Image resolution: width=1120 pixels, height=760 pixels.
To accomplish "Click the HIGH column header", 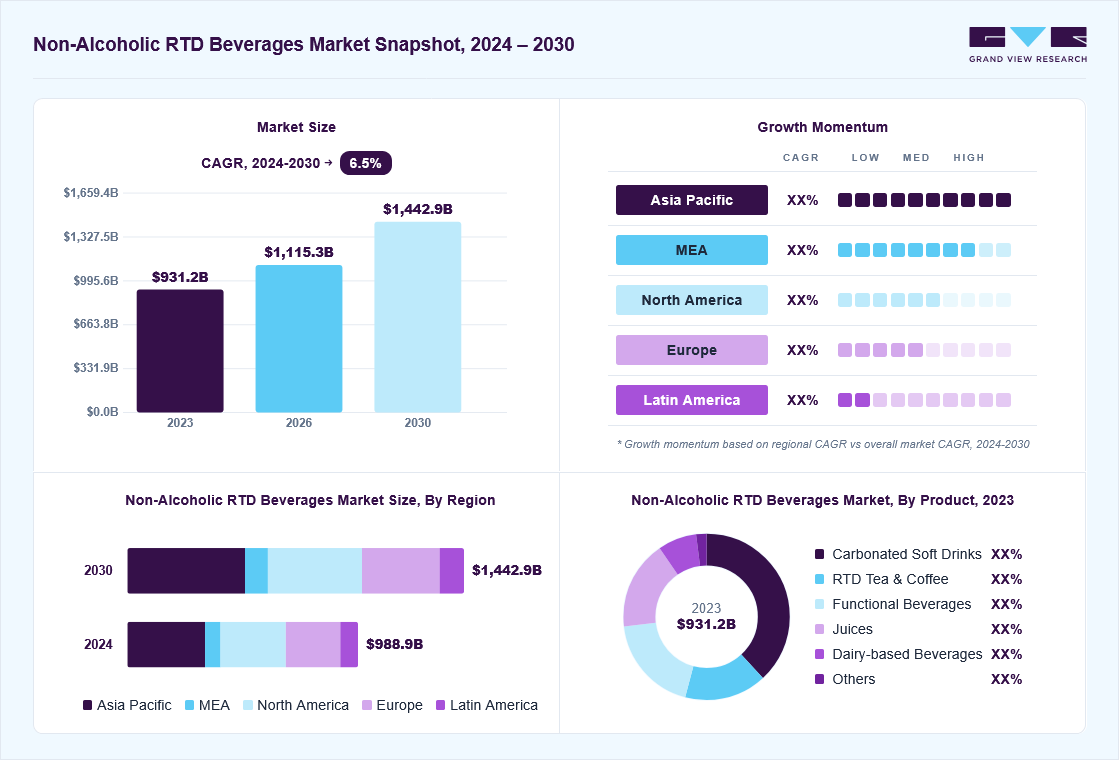I will point(969,158).
